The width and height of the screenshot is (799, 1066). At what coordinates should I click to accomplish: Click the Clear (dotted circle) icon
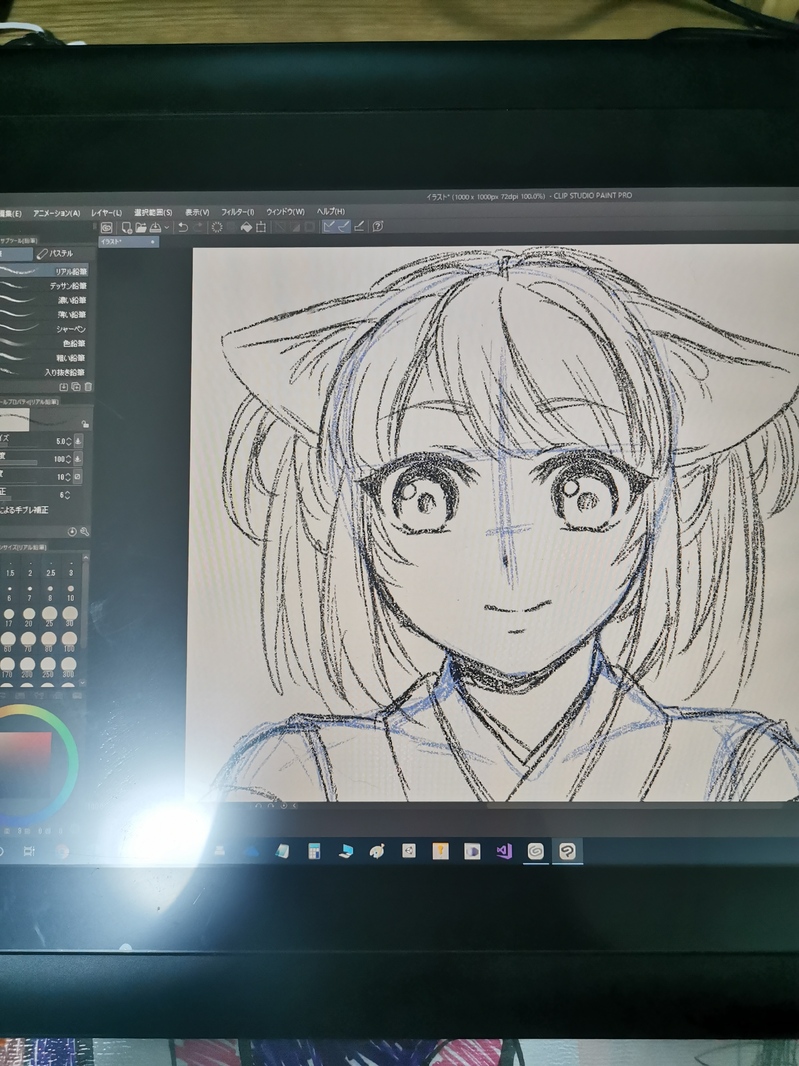tap(217, 227)
